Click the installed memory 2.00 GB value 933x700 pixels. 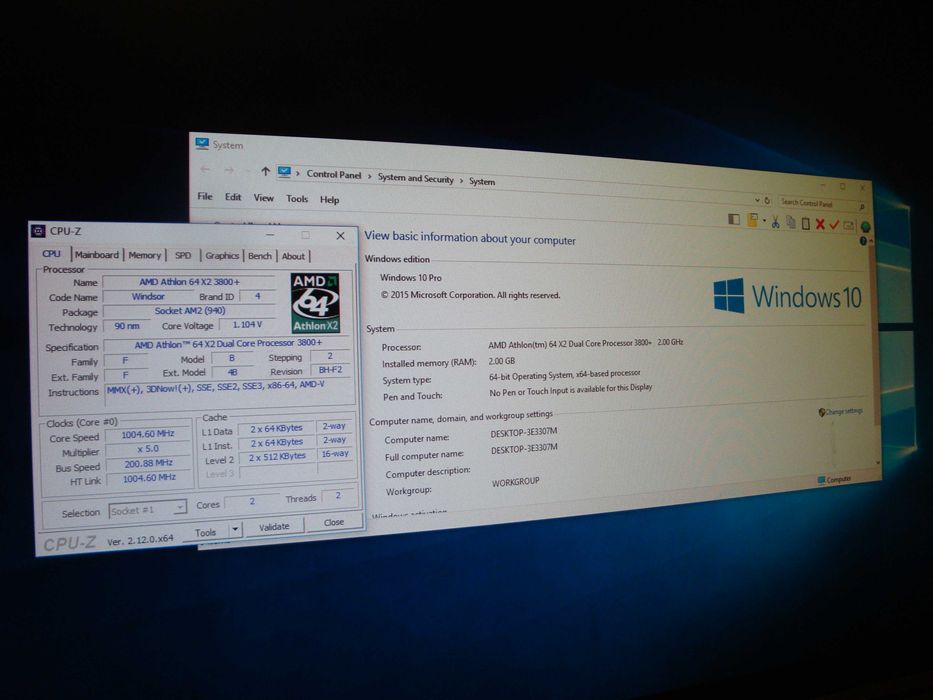click(x=502, y=361)
